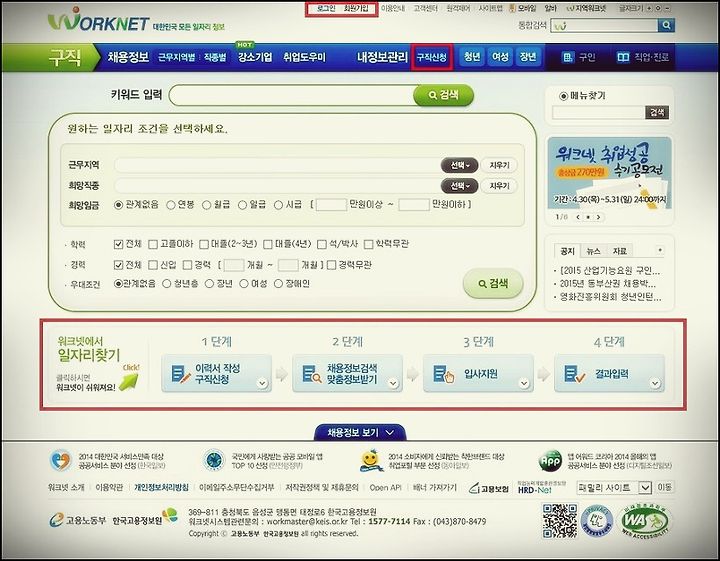Click the blue 통합검색 magnifier button

tap(666, 25)
